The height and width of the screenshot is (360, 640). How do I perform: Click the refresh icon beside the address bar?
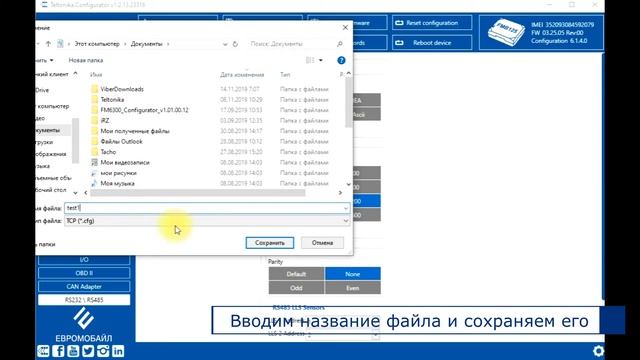(235, 44)
